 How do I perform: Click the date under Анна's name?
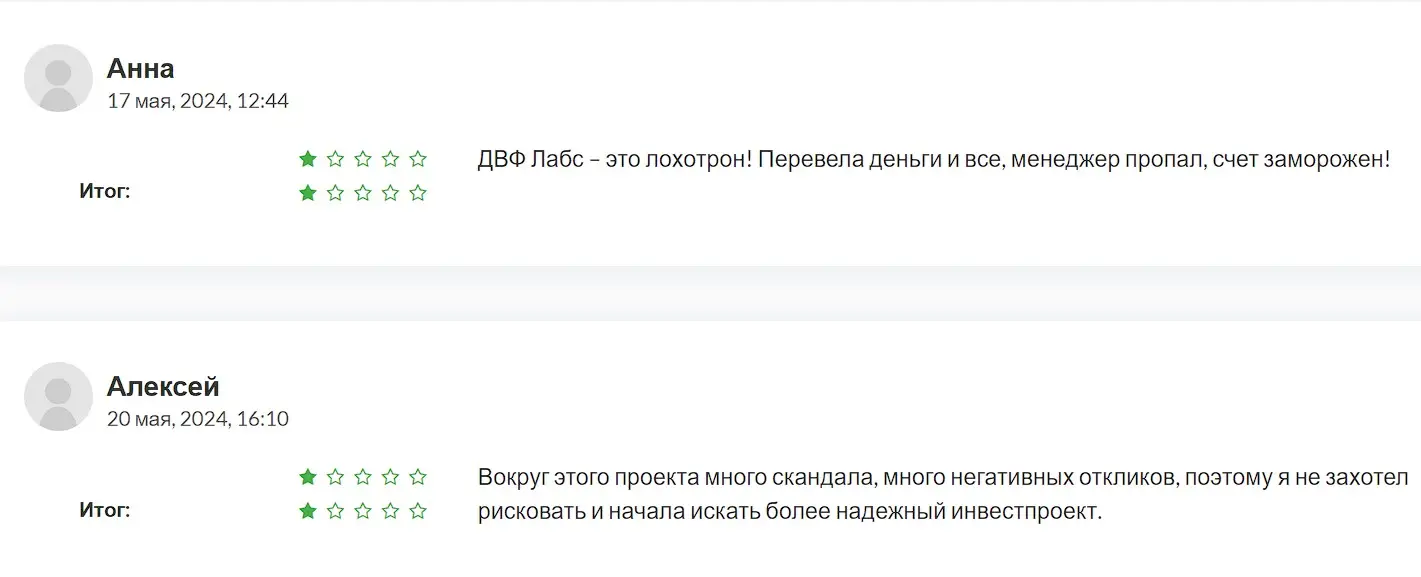[198, 100]
